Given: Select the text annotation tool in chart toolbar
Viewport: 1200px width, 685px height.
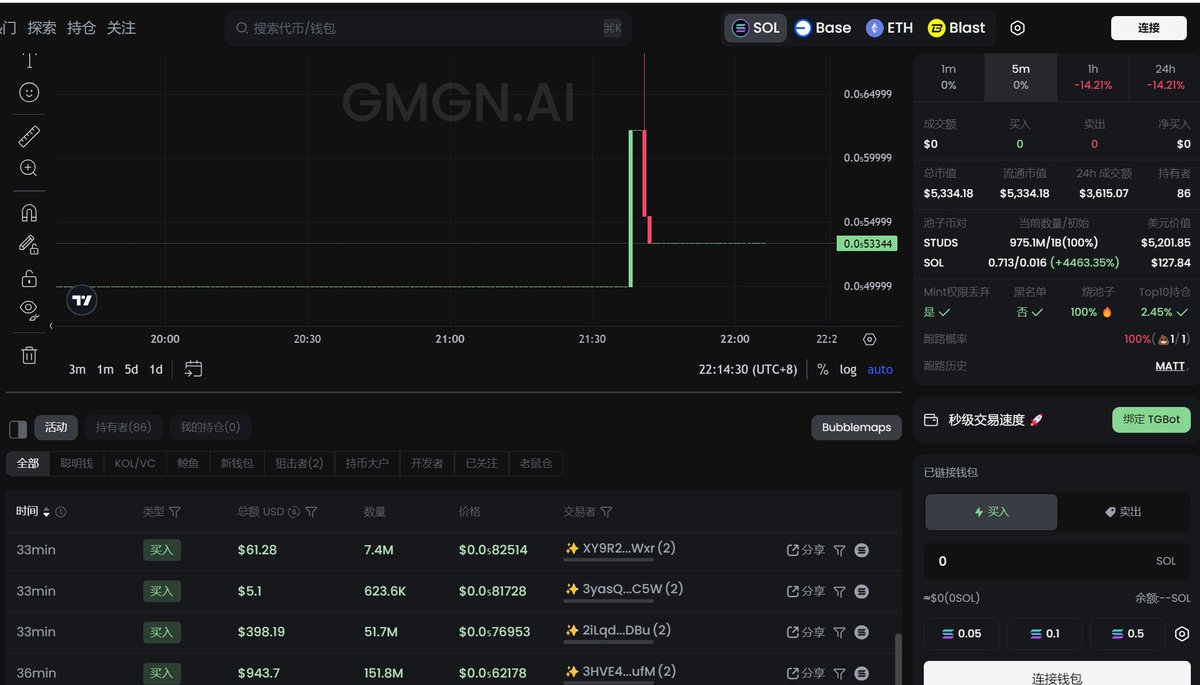Looking at the screenshot, I should 29,60.
